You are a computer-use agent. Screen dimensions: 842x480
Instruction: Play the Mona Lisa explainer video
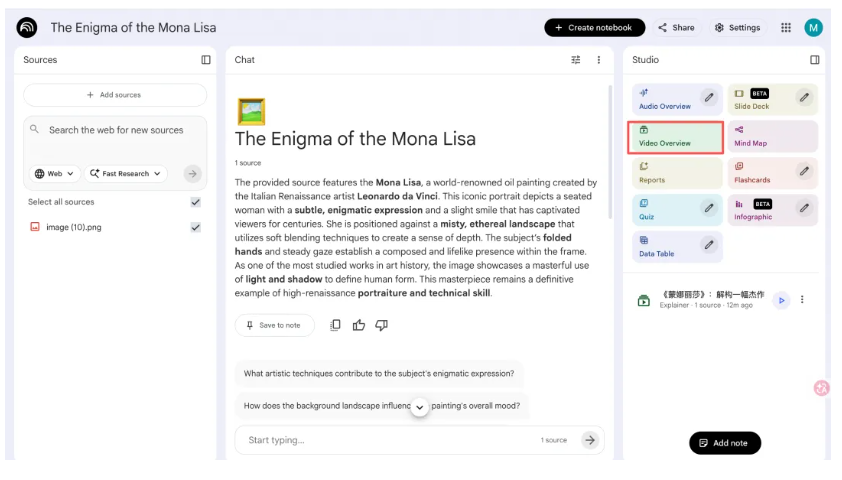782,300
